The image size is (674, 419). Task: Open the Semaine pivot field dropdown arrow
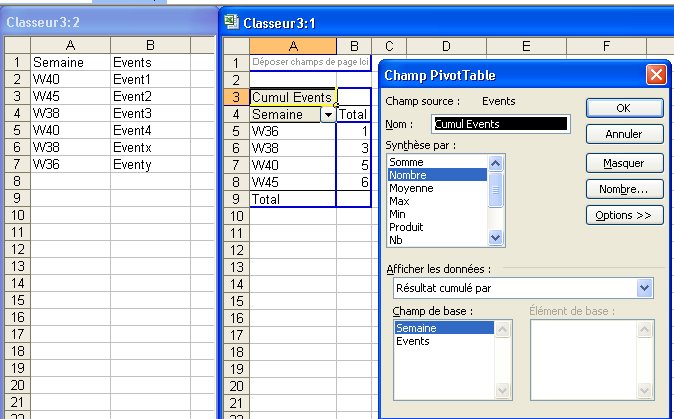tap(326, 115)
